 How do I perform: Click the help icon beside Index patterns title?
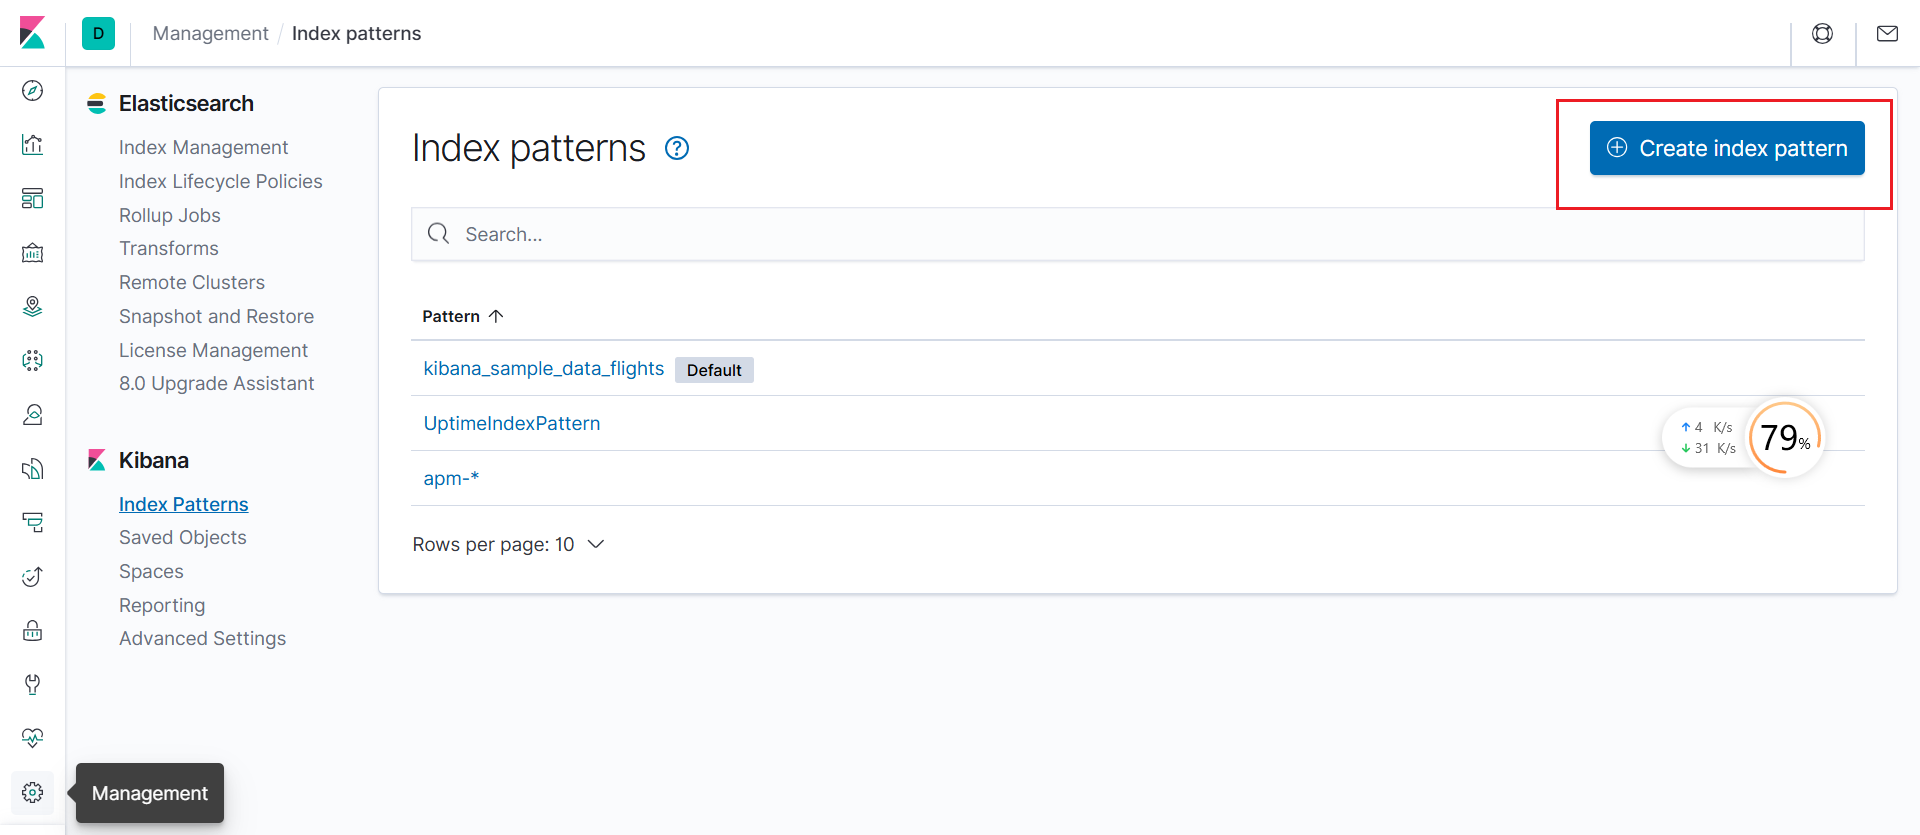(x=677, y=149)
